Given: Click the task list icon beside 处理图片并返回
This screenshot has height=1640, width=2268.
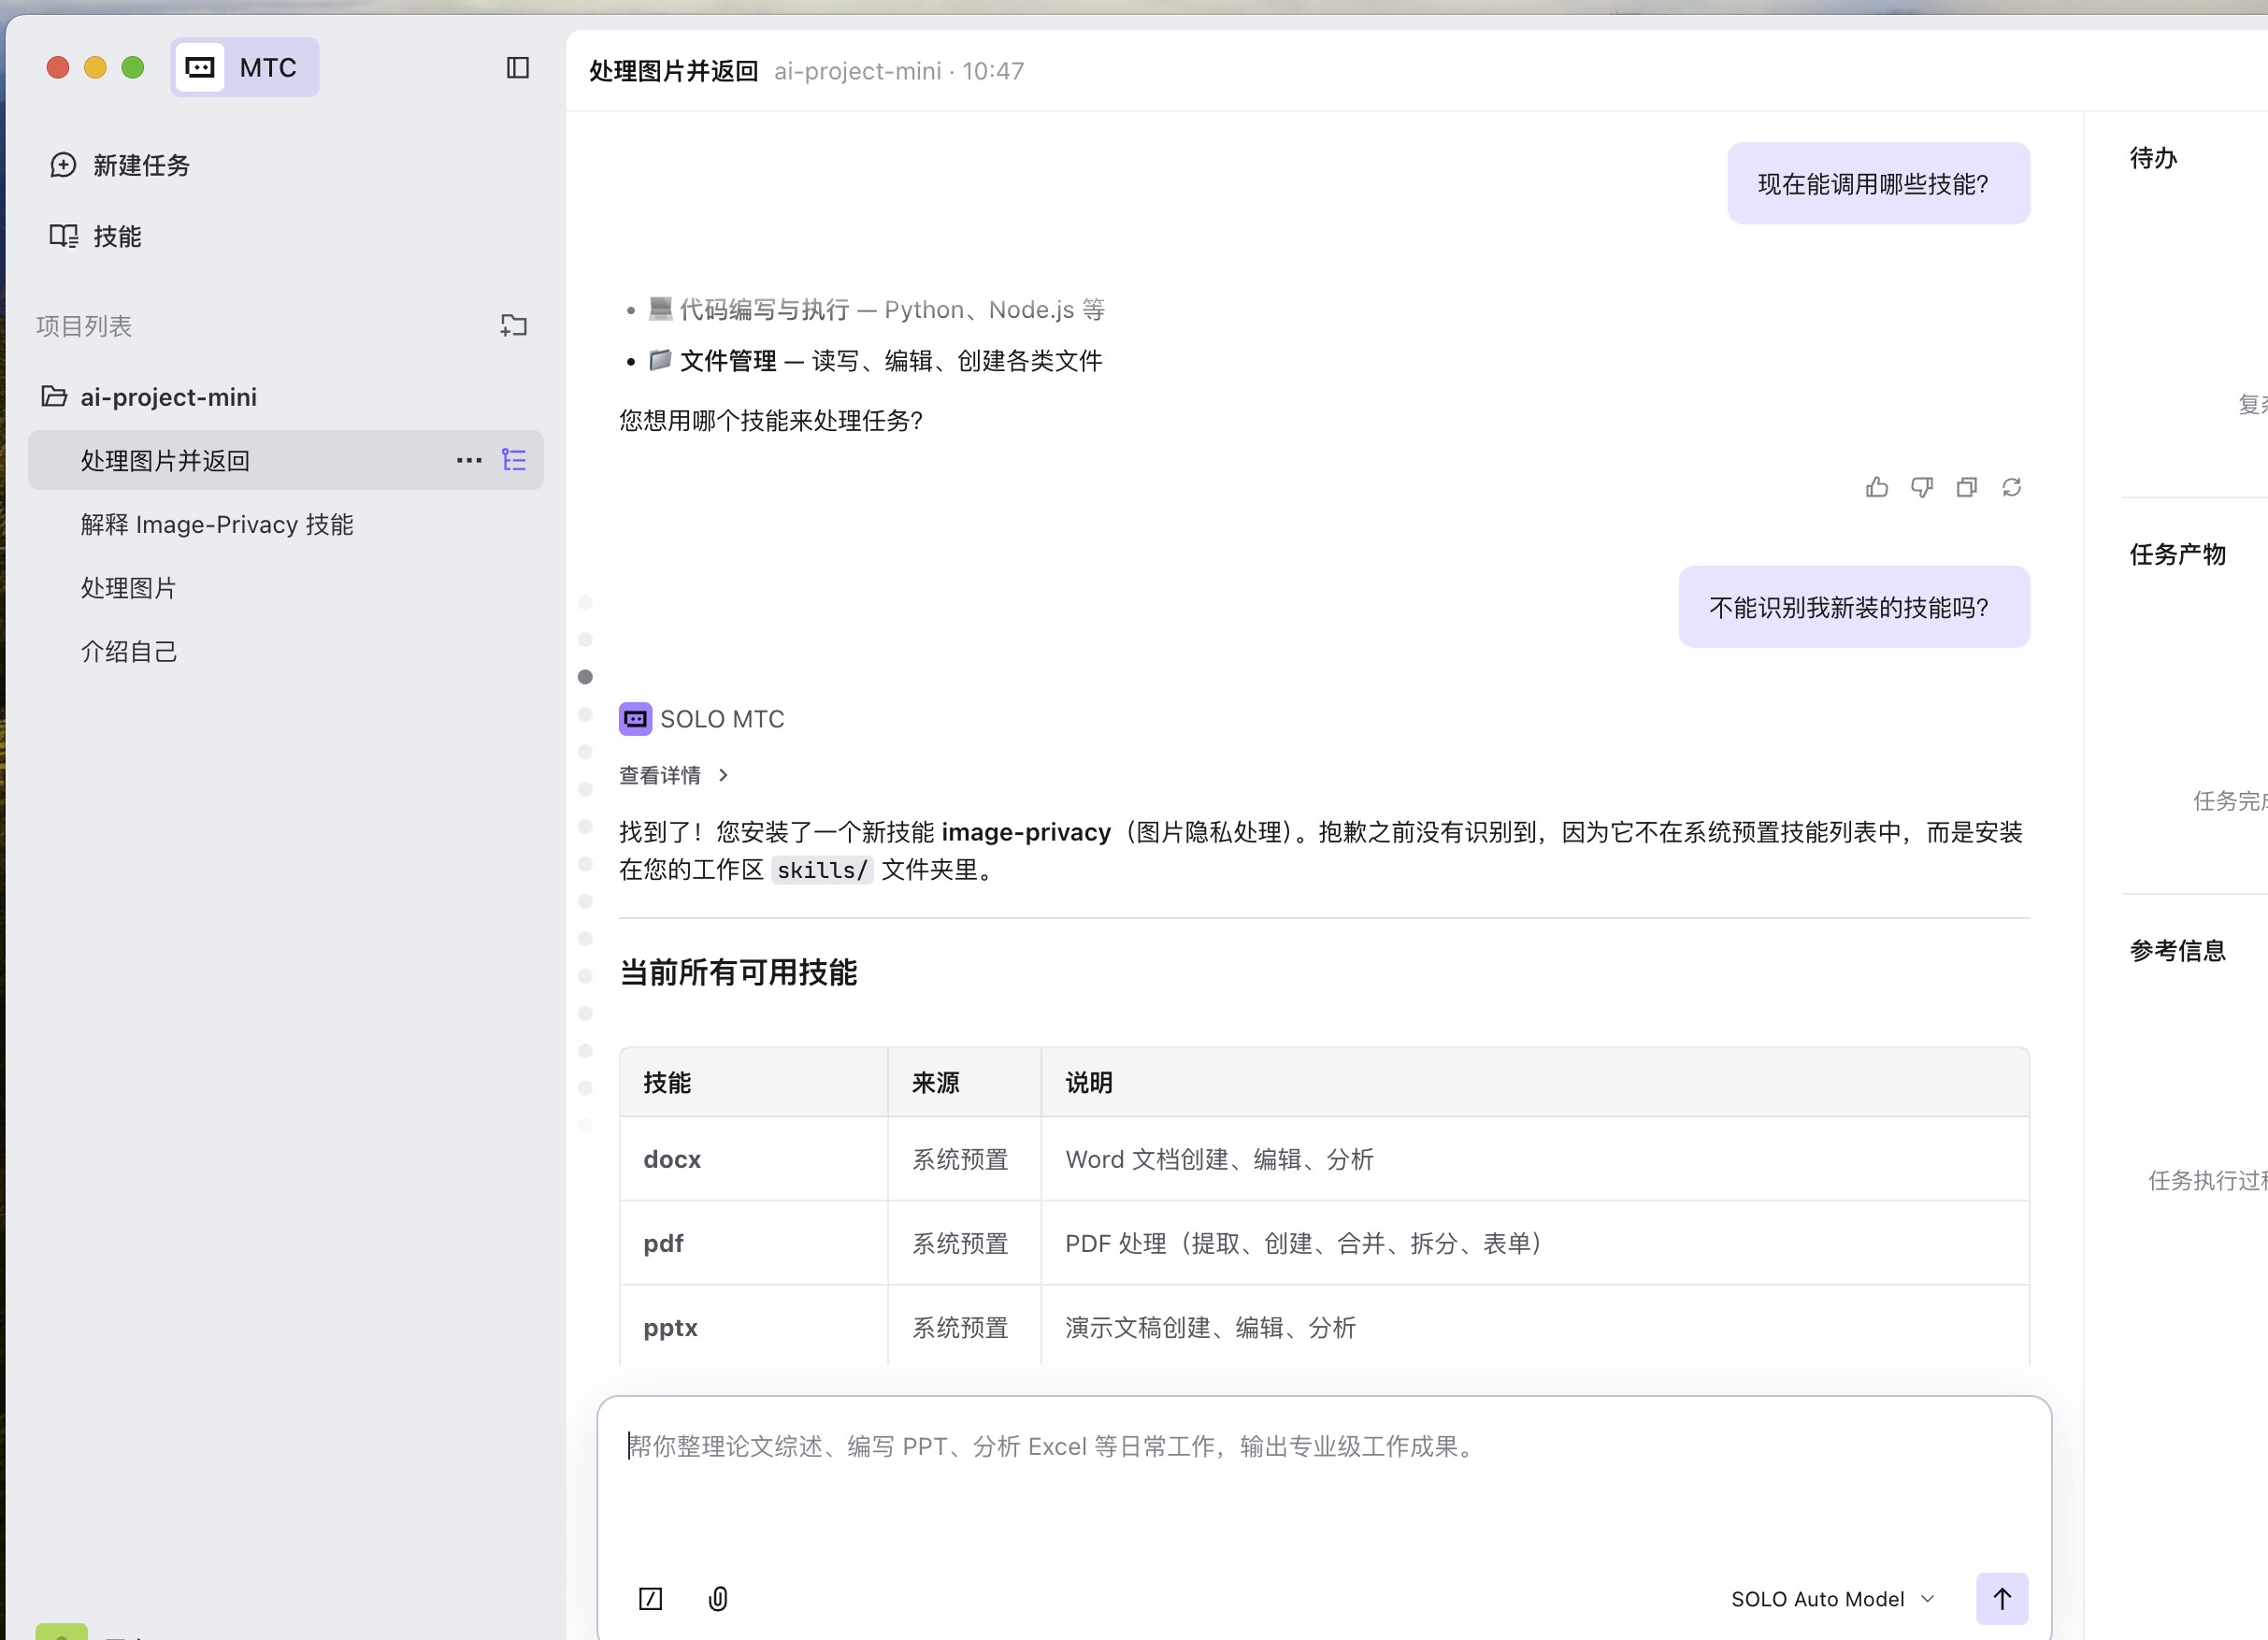Looking at the screenshot, I should click(513, 460).
